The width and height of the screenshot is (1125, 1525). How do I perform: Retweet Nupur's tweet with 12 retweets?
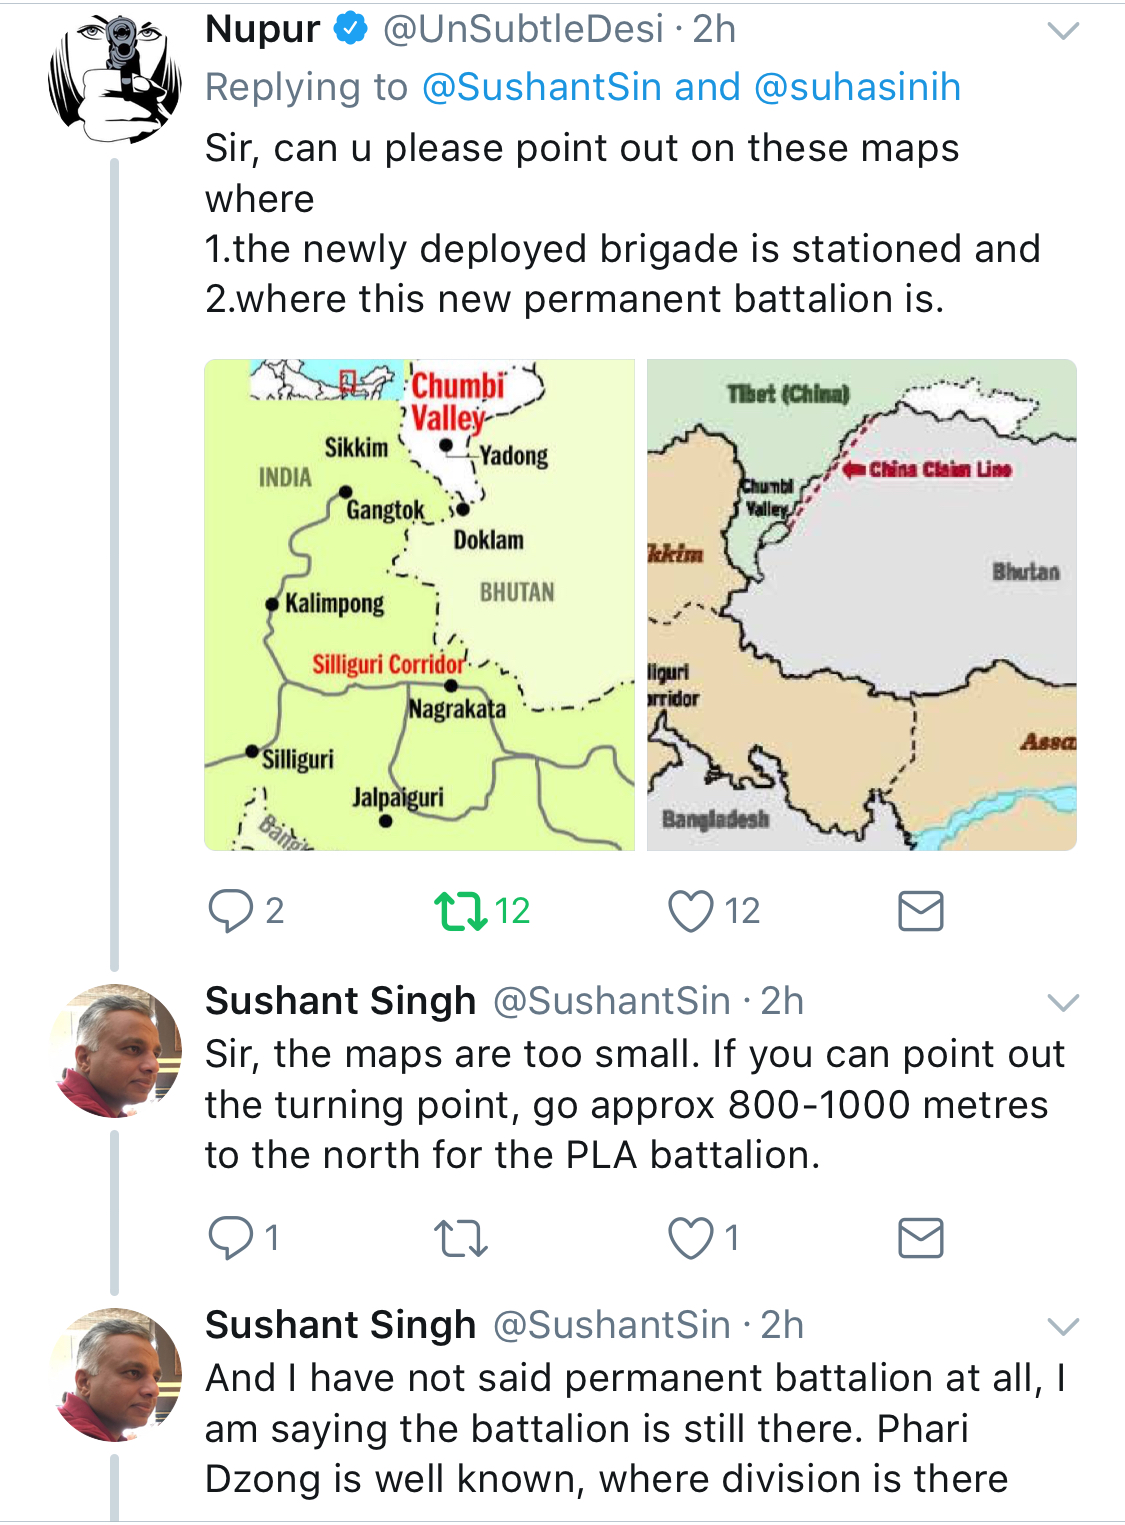(x=460, y=911)
